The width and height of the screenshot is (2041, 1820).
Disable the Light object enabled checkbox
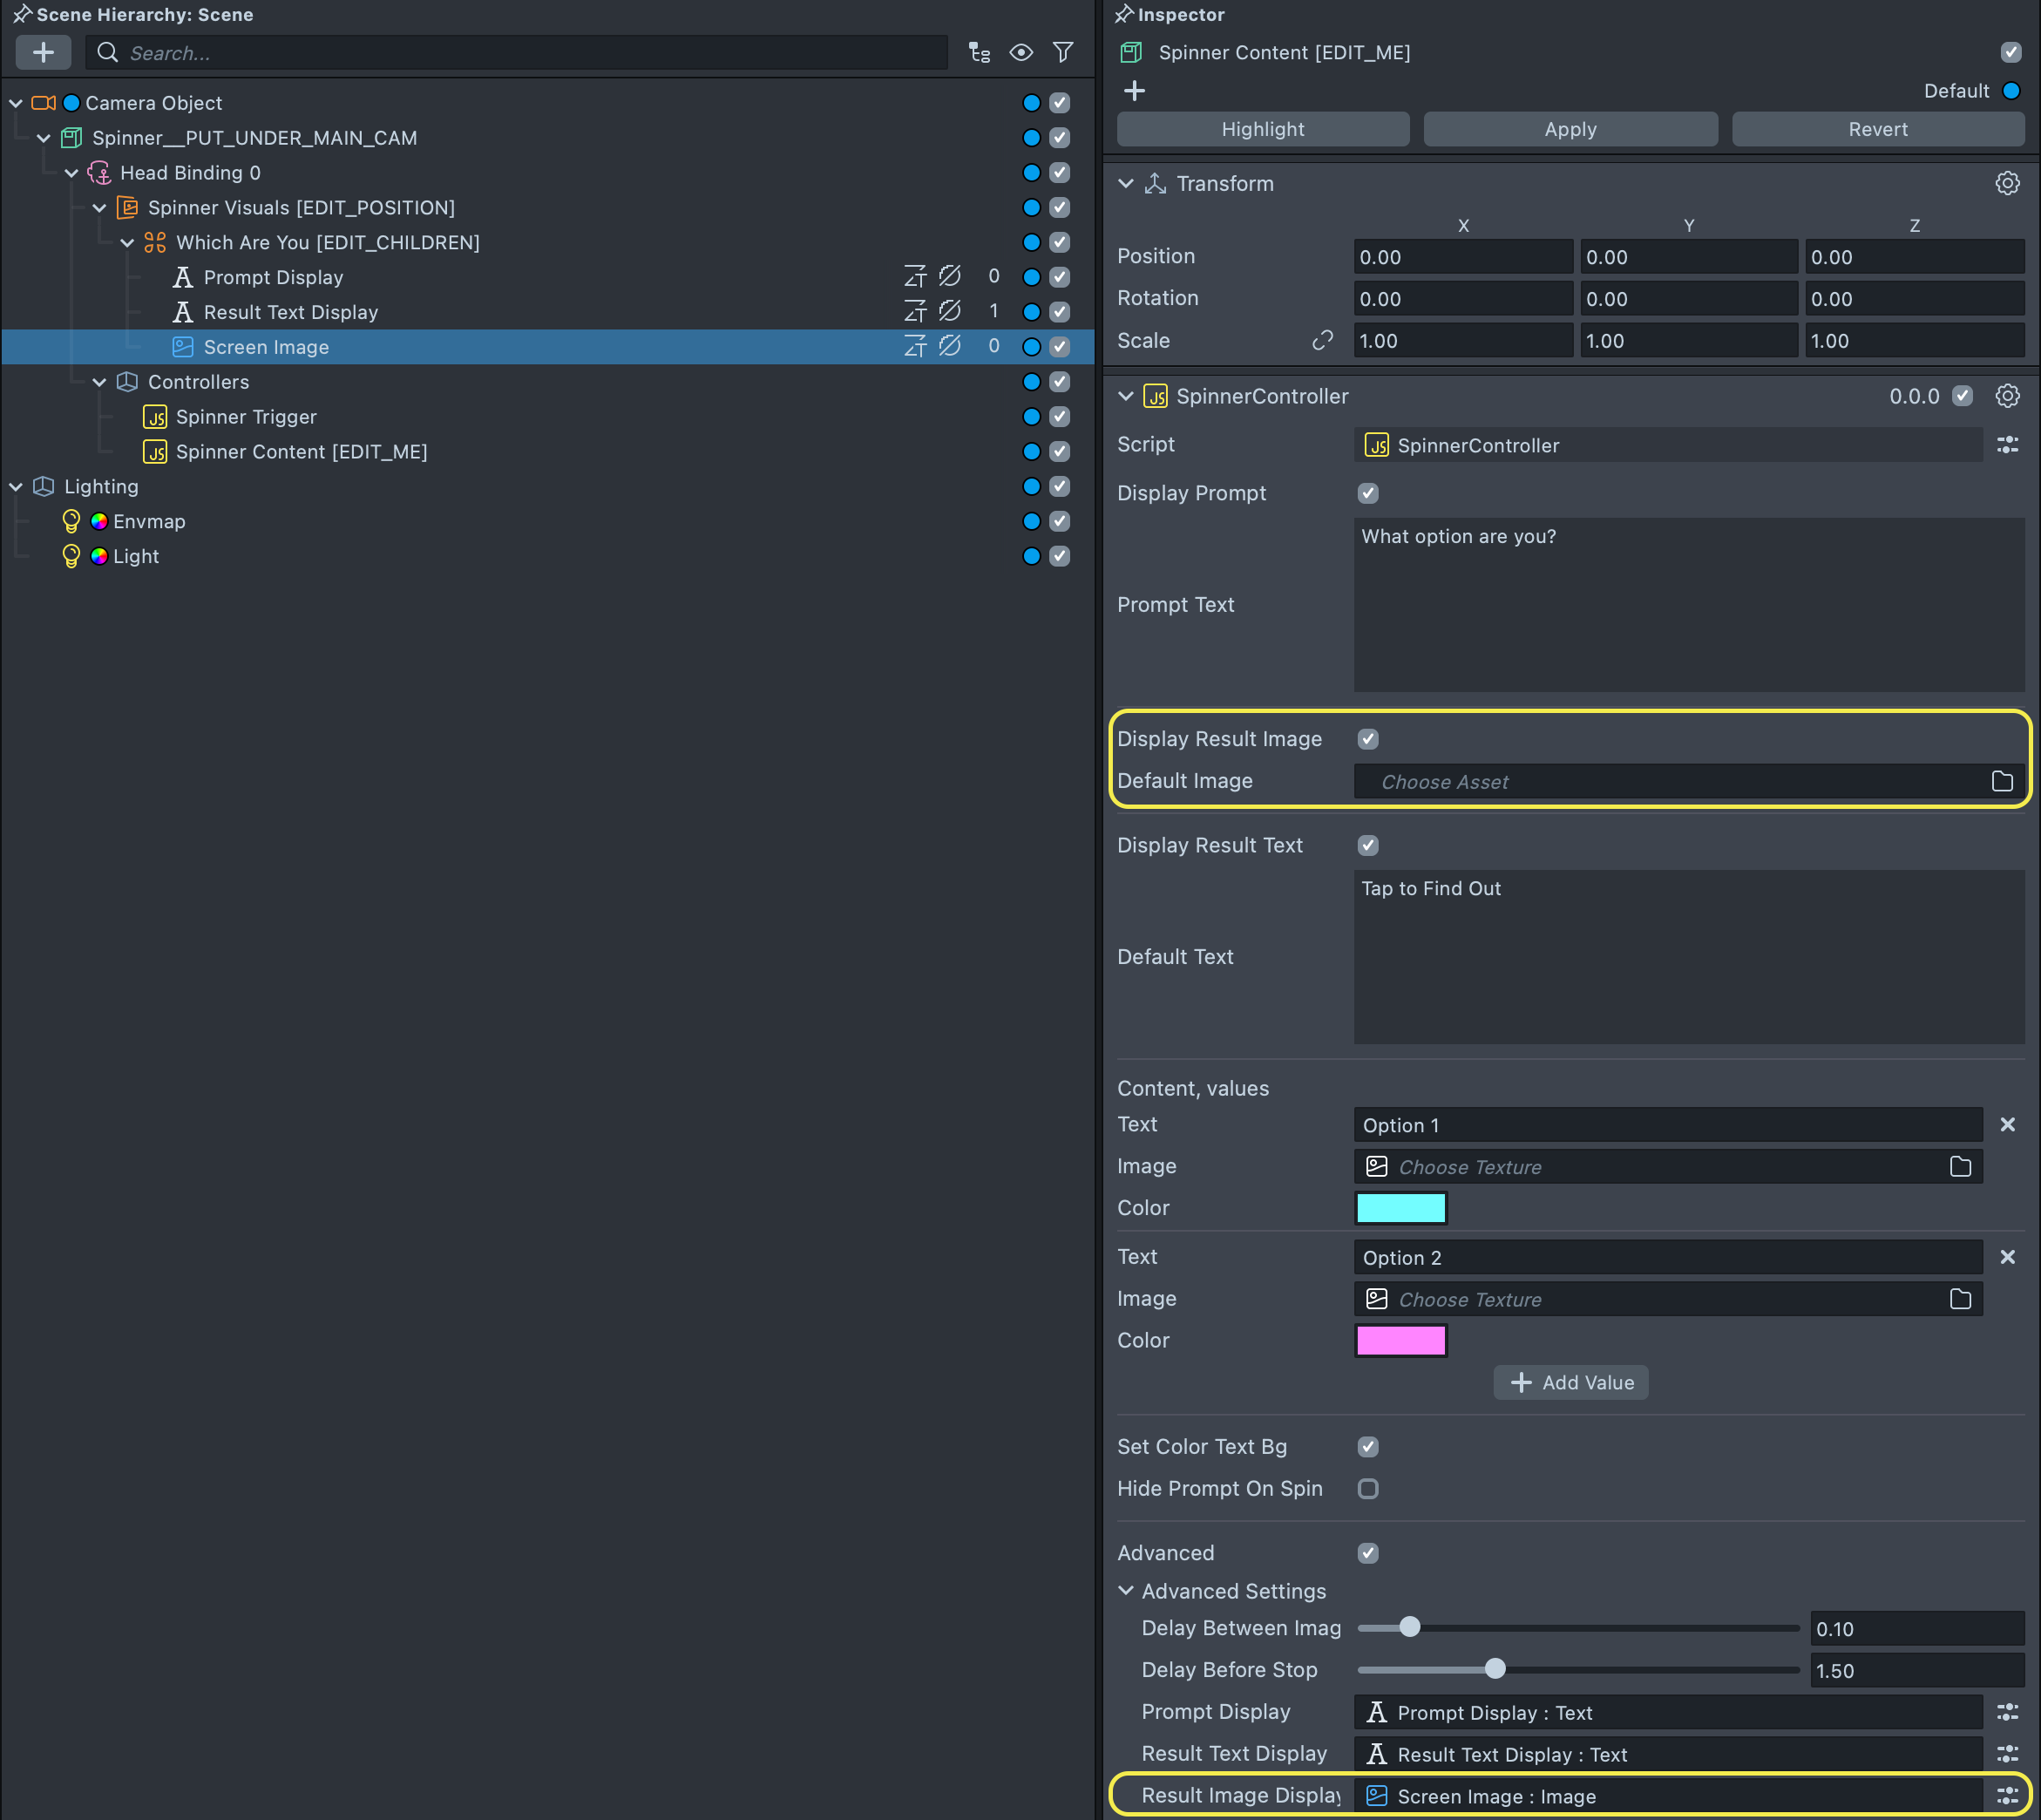(x=1060, y=556)
